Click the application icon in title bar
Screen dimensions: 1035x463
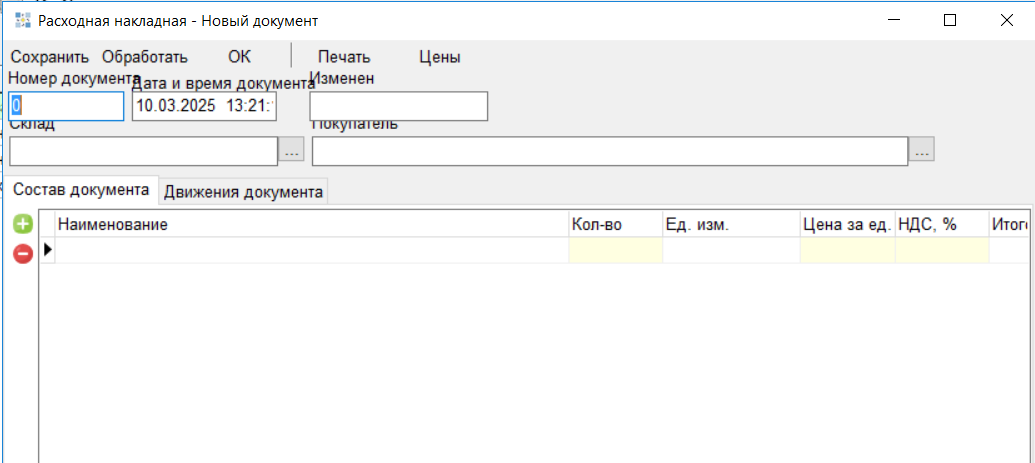coord(23,20)
